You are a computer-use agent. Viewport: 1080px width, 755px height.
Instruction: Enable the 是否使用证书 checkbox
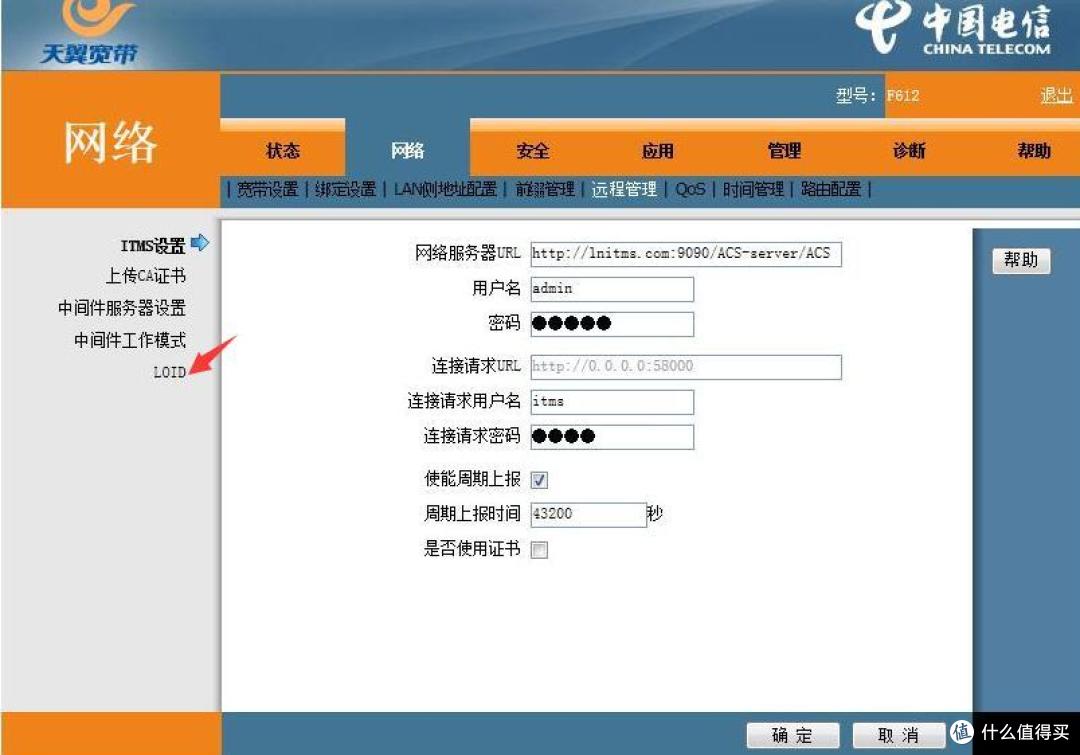click(x=539, y=550)
